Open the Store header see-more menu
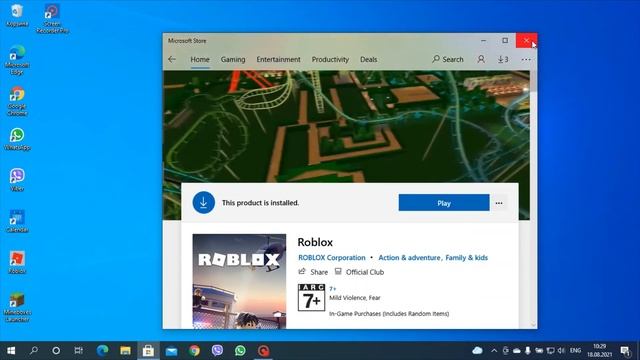Viewport: 640px width, 360px height. point(526,60)
